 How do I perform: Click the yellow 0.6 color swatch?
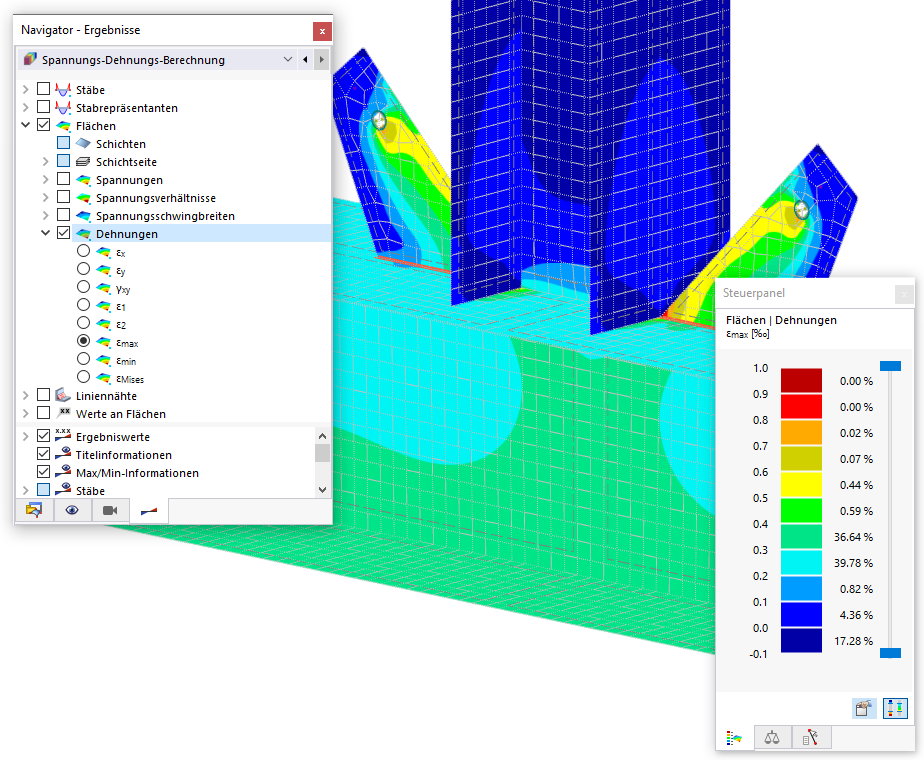tap(801, 484)
